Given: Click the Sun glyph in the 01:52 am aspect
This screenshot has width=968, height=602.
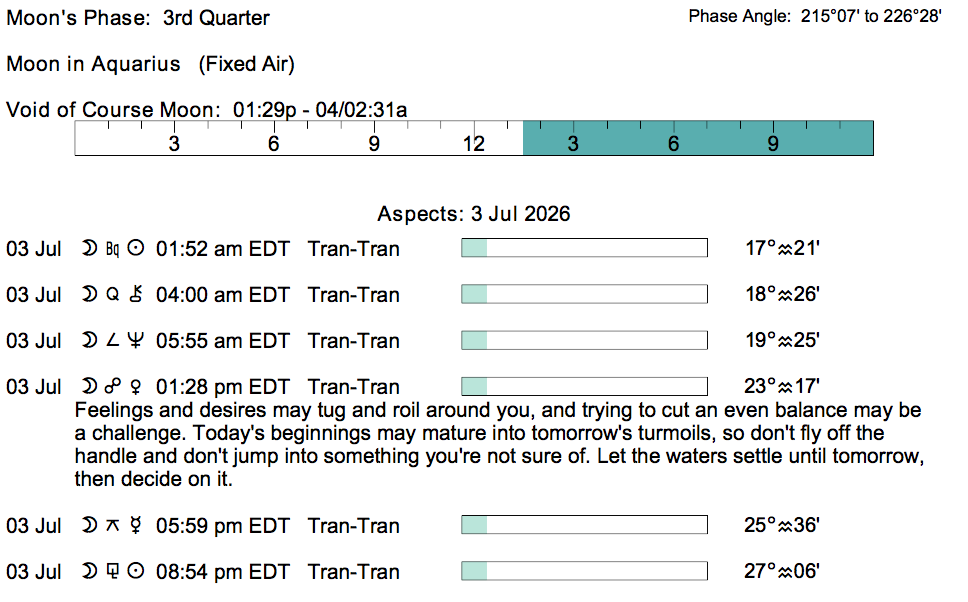Looking at the screenshot, I should [x=136, y=248].
